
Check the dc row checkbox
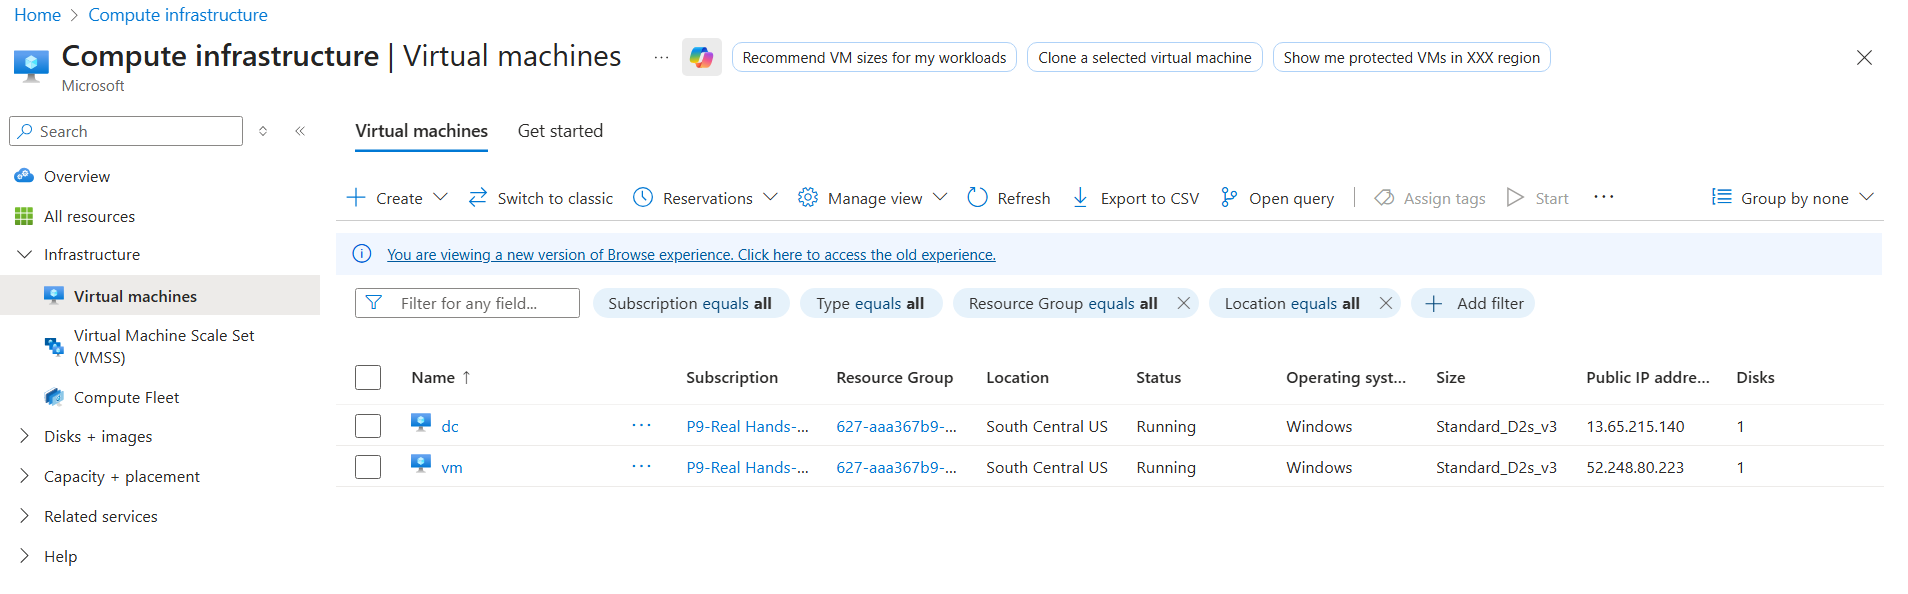(x=368, y=426)
